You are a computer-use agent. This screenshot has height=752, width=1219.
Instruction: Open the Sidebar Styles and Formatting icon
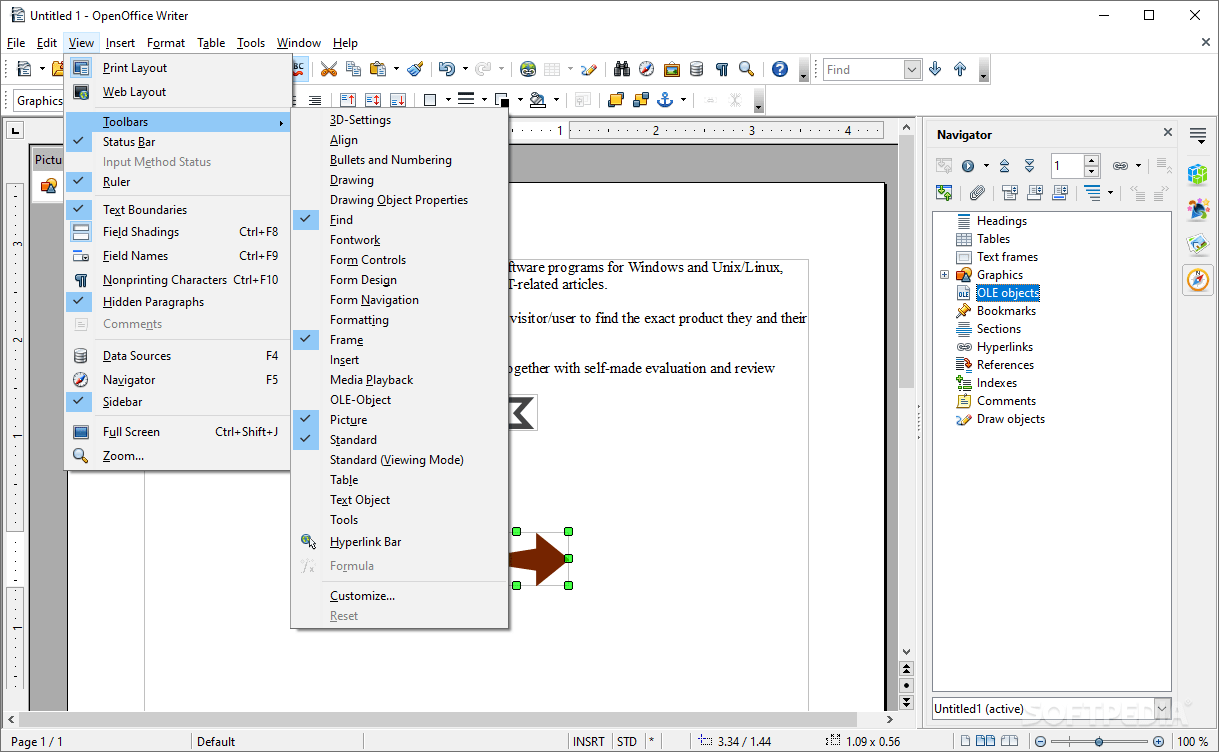click(1198, 209)
